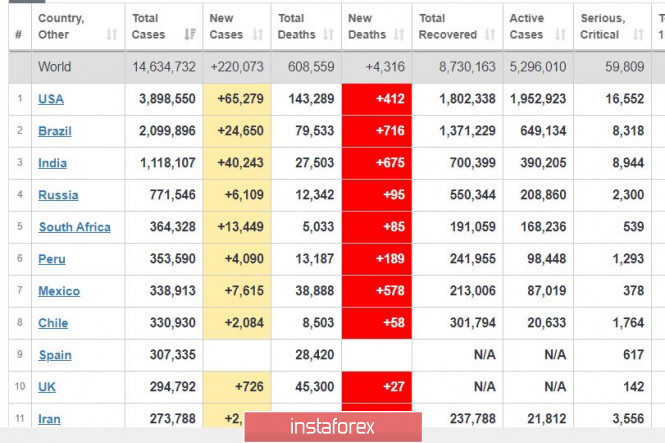This screenshot has height=443, width=665.
Task: Click the # rank column header
Action: [18, 35]
